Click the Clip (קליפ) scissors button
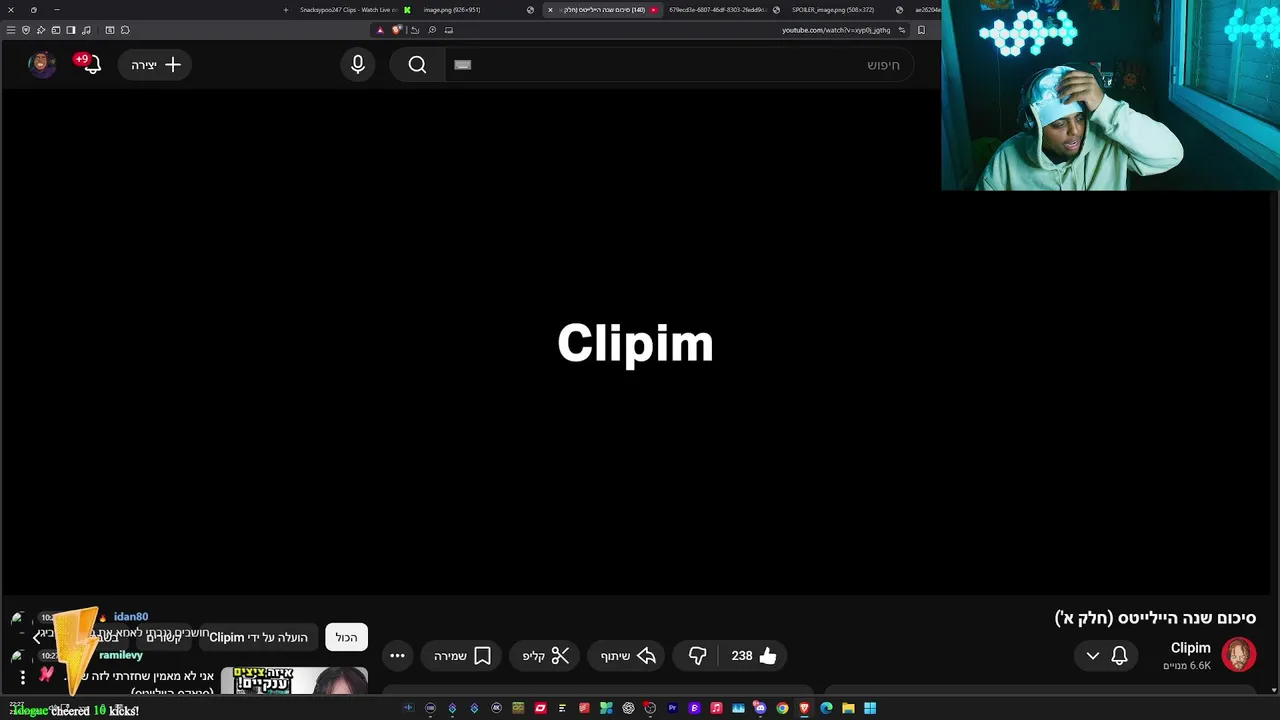The height and width of the screenshot is (720, 1280). pyautogui.click(x=545, y=656)
